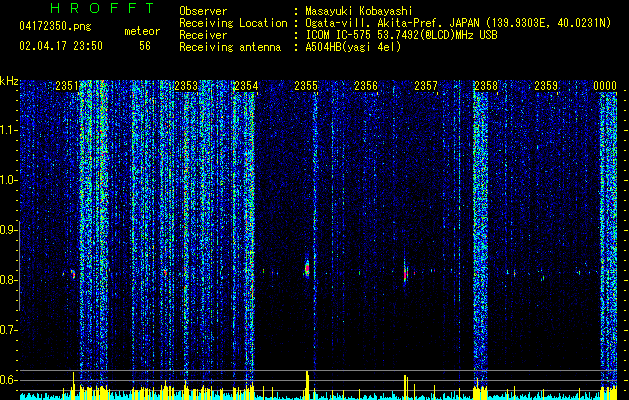The image size is (629, 400).
Task: Click the red meteor echo below 2357
Action: click(x=406, y=274)
